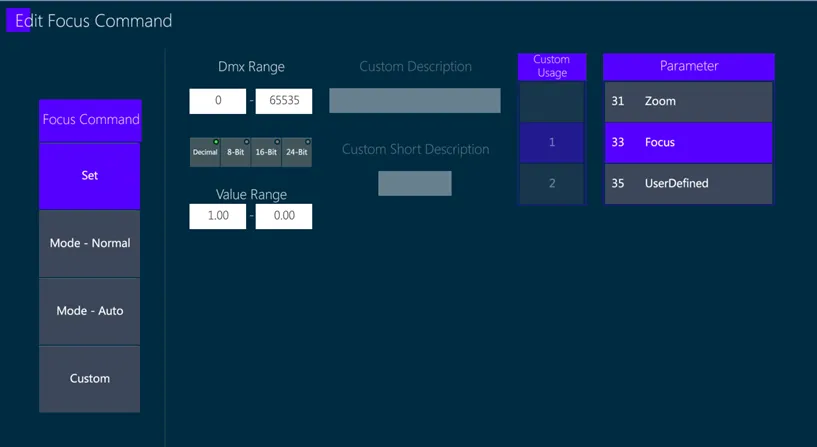This screenshot has width=817, height=447.
Task: Choose the 24-Bit format option
Action: coord(297,152)
